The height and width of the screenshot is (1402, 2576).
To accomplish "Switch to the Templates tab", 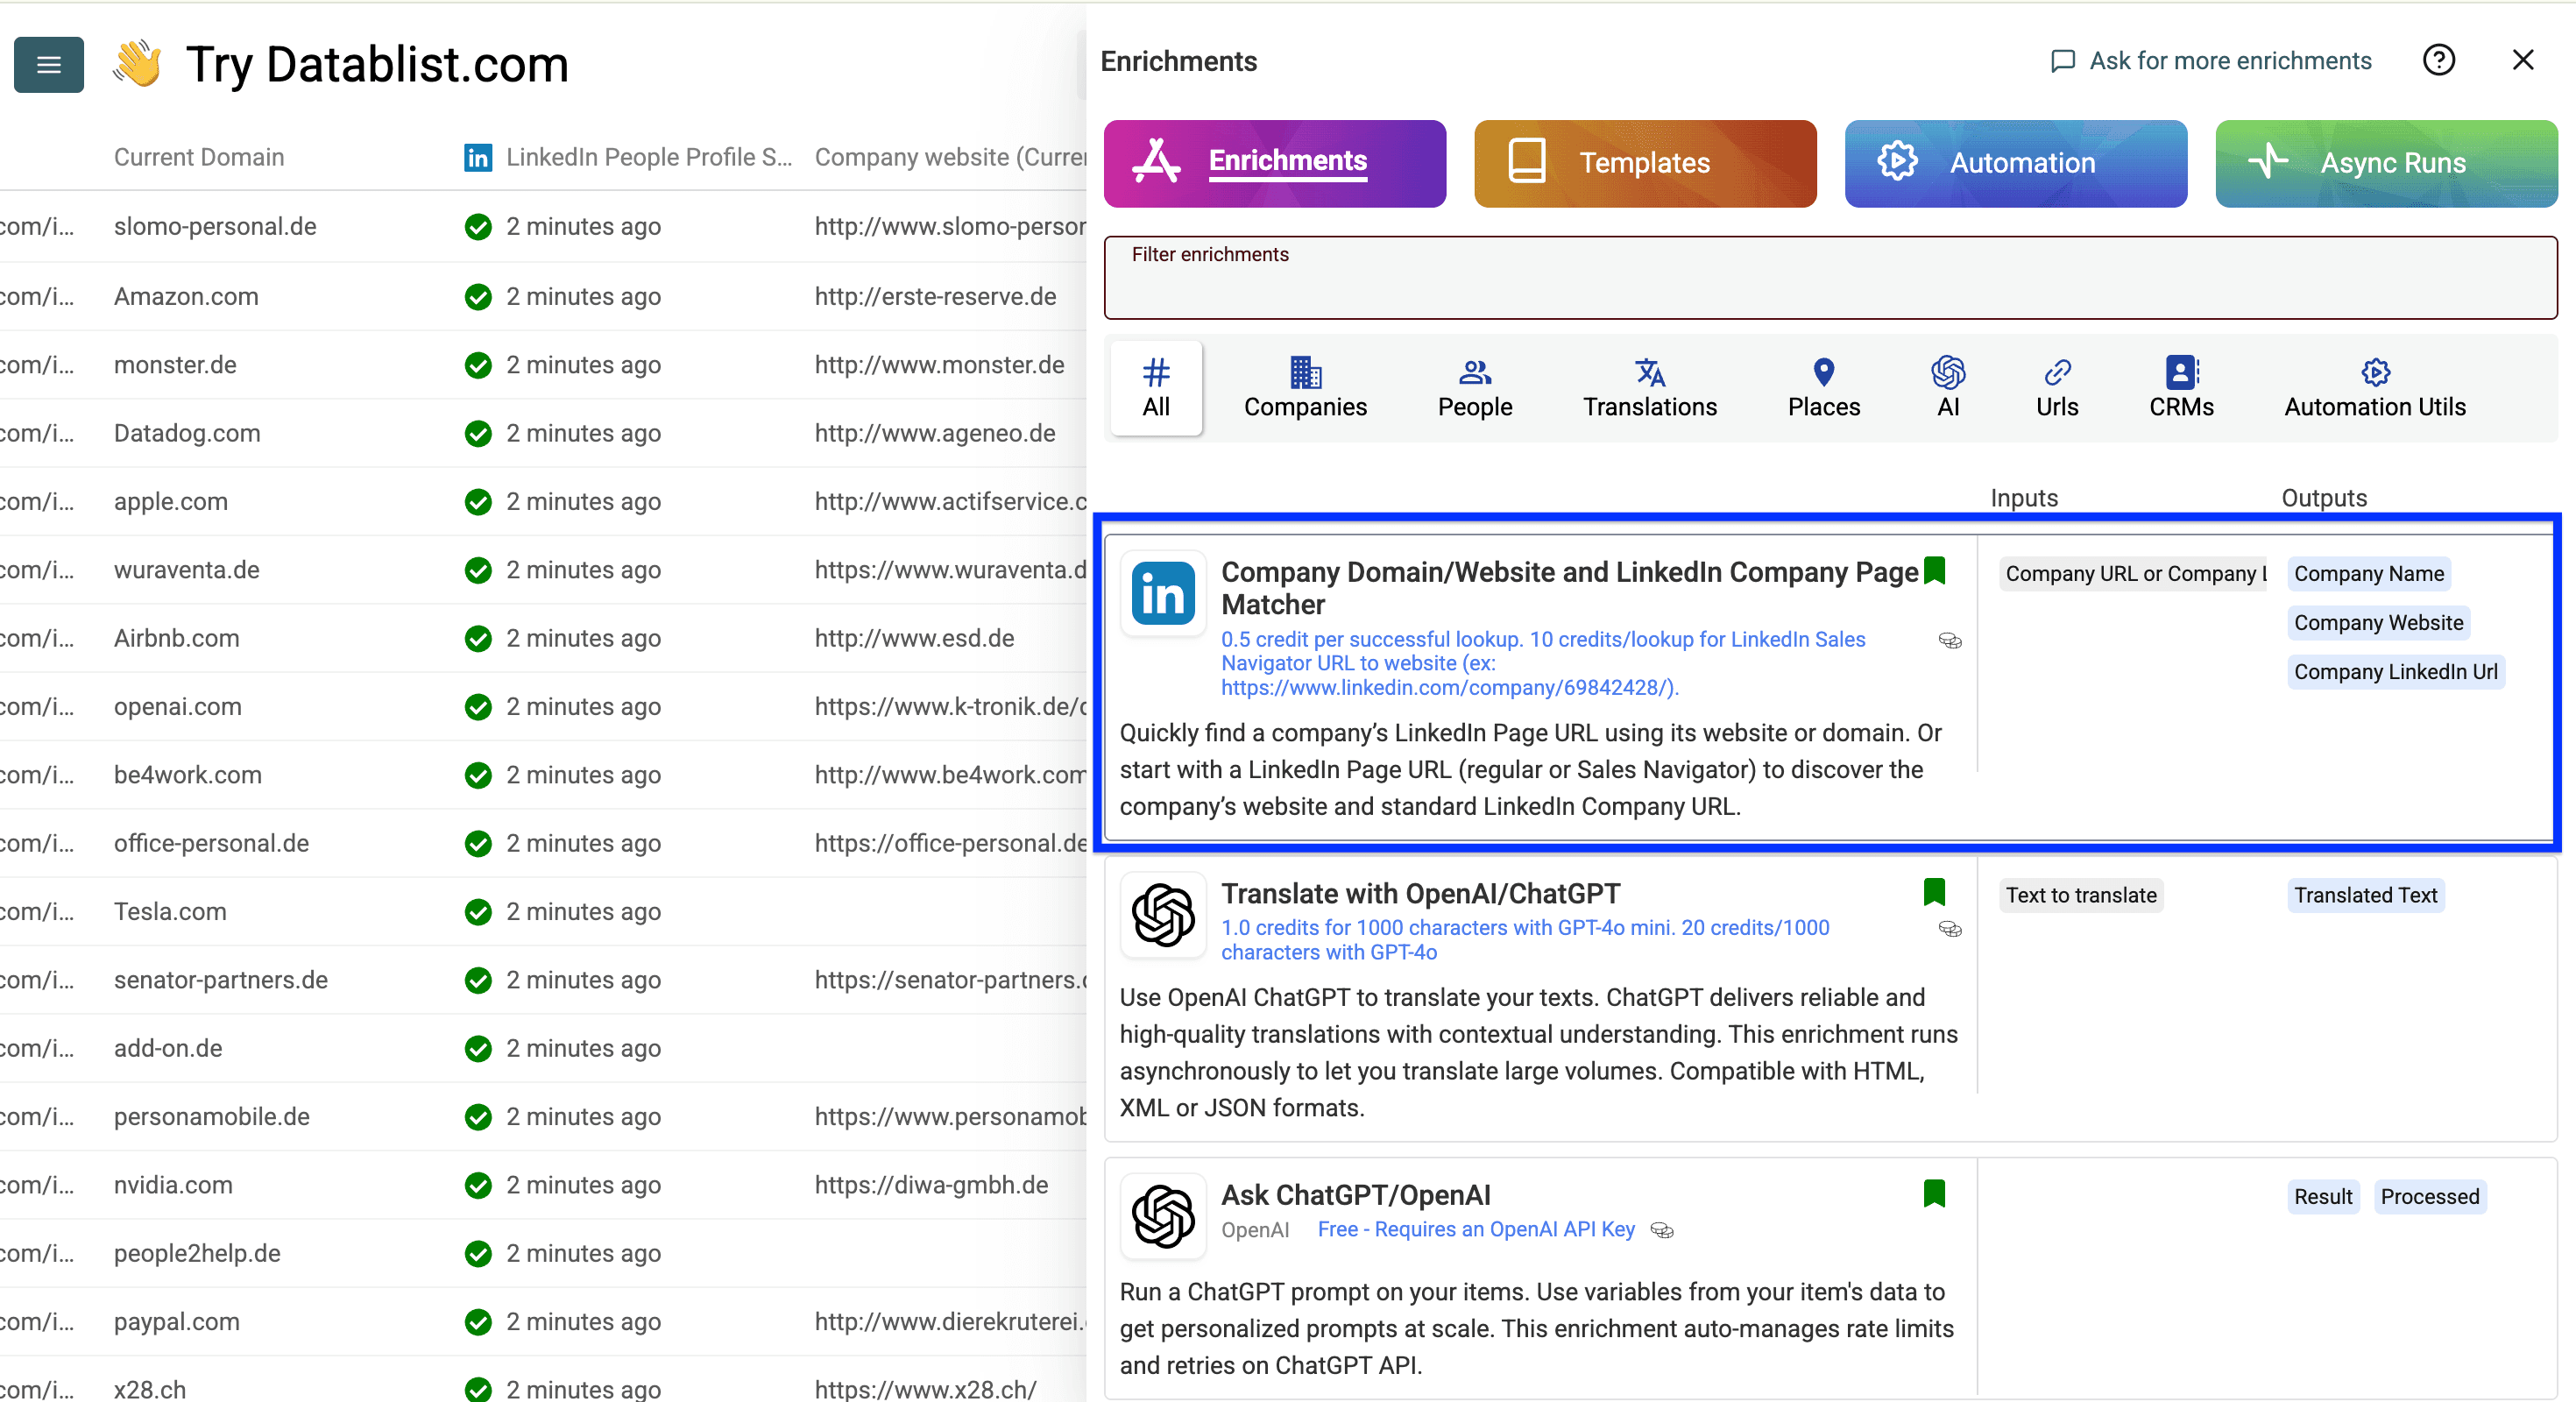I will [x=1644, y=163].
